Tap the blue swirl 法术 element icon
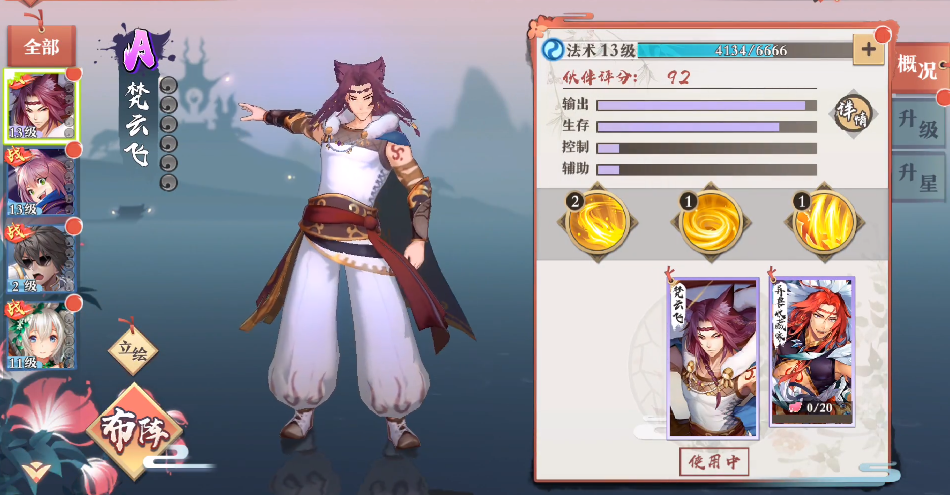This screenshot has height=495, width=950. coord(552,50)
